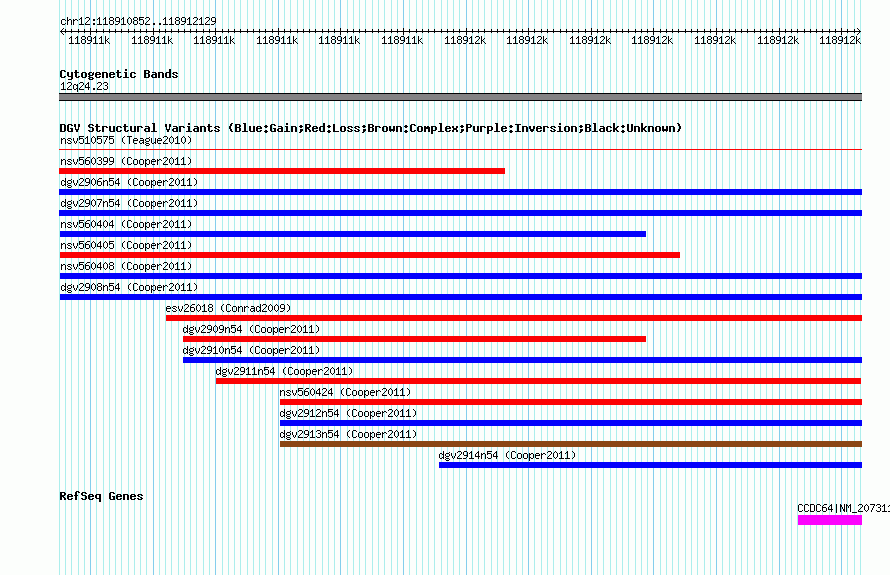Select the blue dgv2908n54 gain bar
Screen dimensions: 890x575
pos(460,297)
